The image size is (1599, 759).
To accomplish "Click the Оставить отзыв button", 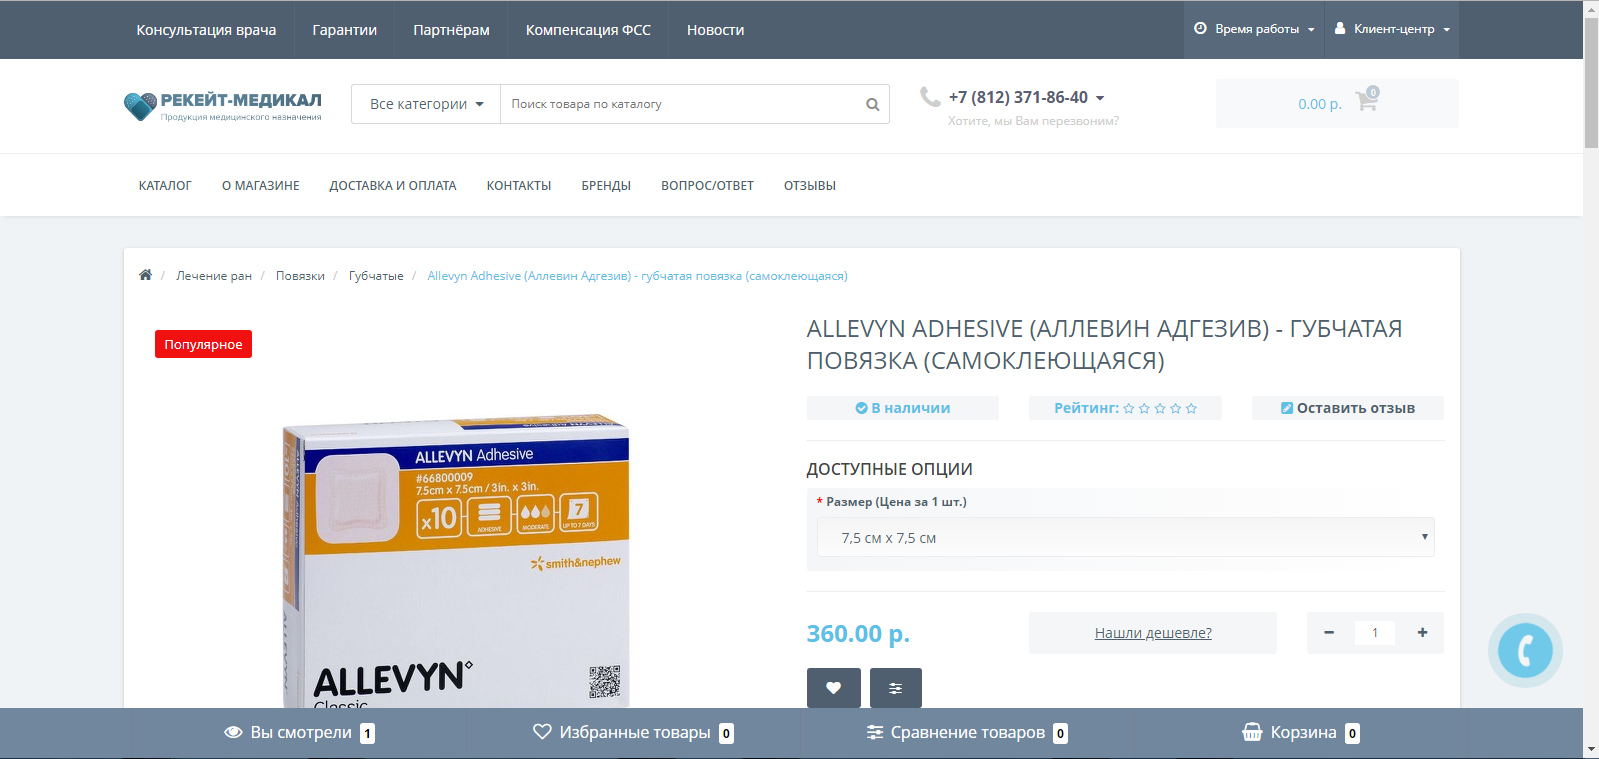I will click(x=1347, y=408).
